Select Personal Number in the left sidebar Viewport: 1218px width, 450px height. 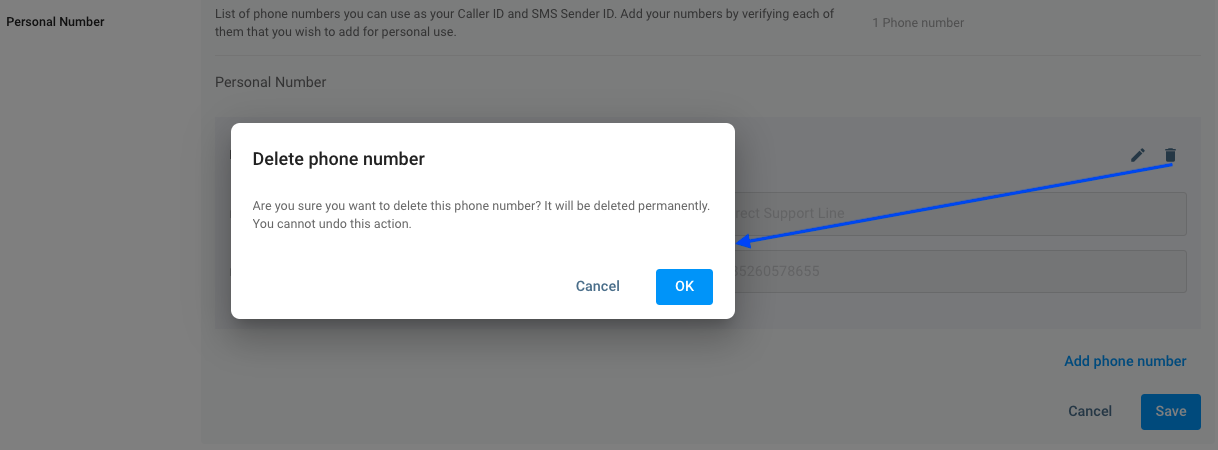[x=55, y=22]
